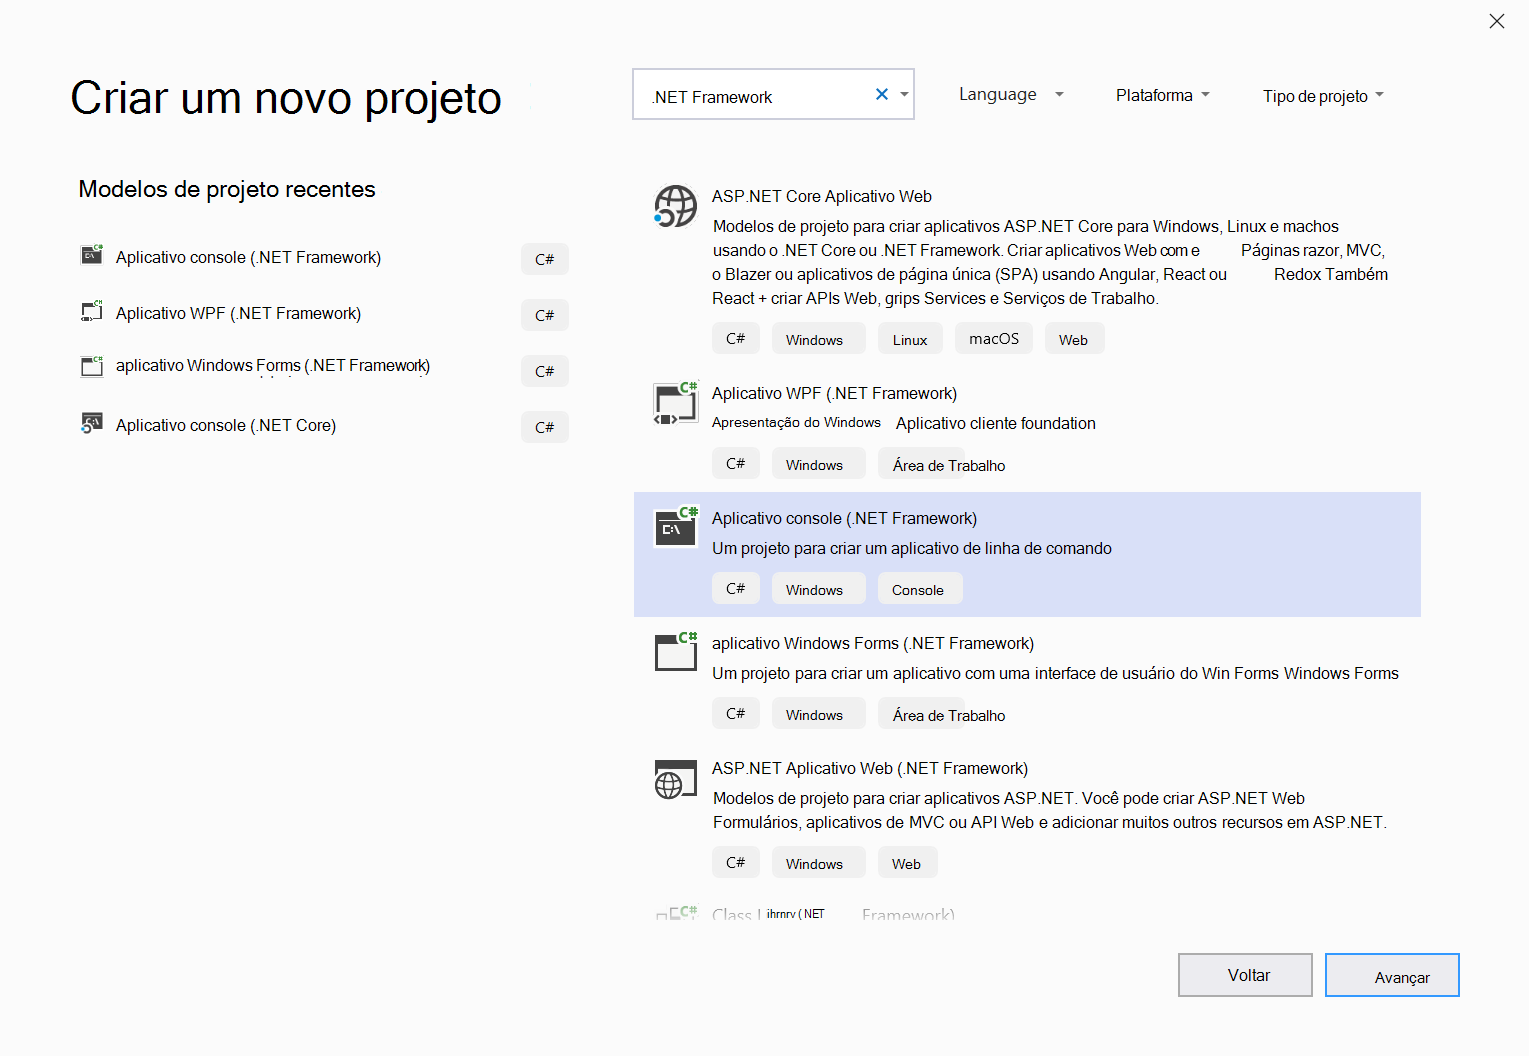Click 'Aplicativo cliente foundation' description text
Image resolution: width=1529 pixels, height=1056 pixels.
[x=996, y=423]
